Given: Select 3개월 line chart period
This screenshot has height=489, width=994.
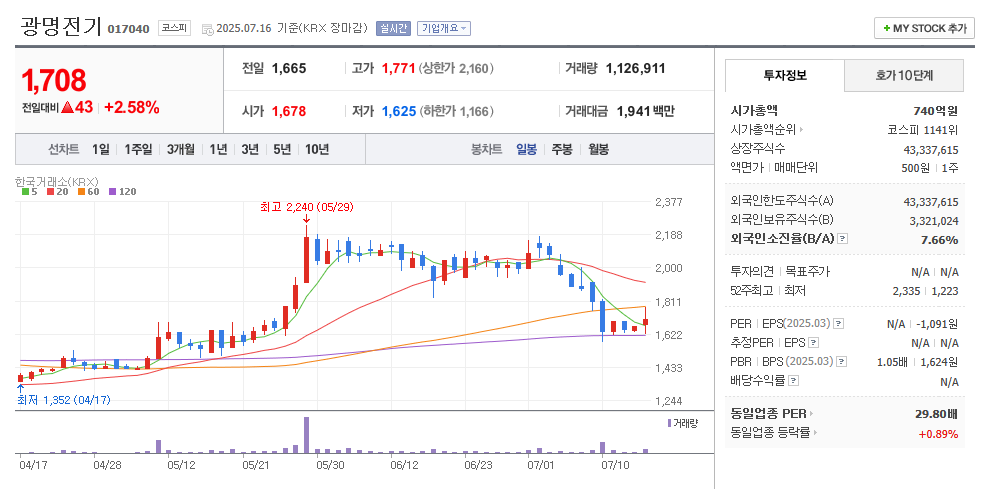Looking at the screenshot, I should point(181,150).
